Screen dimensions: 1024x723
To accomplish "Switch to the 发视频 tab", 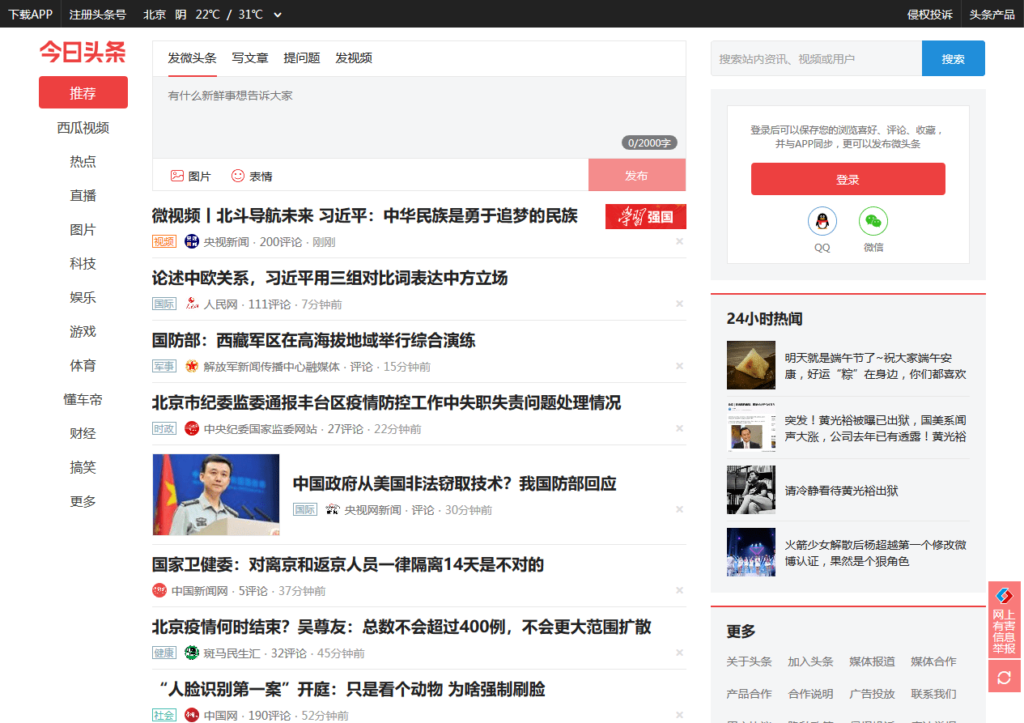I will pos(353,58).
